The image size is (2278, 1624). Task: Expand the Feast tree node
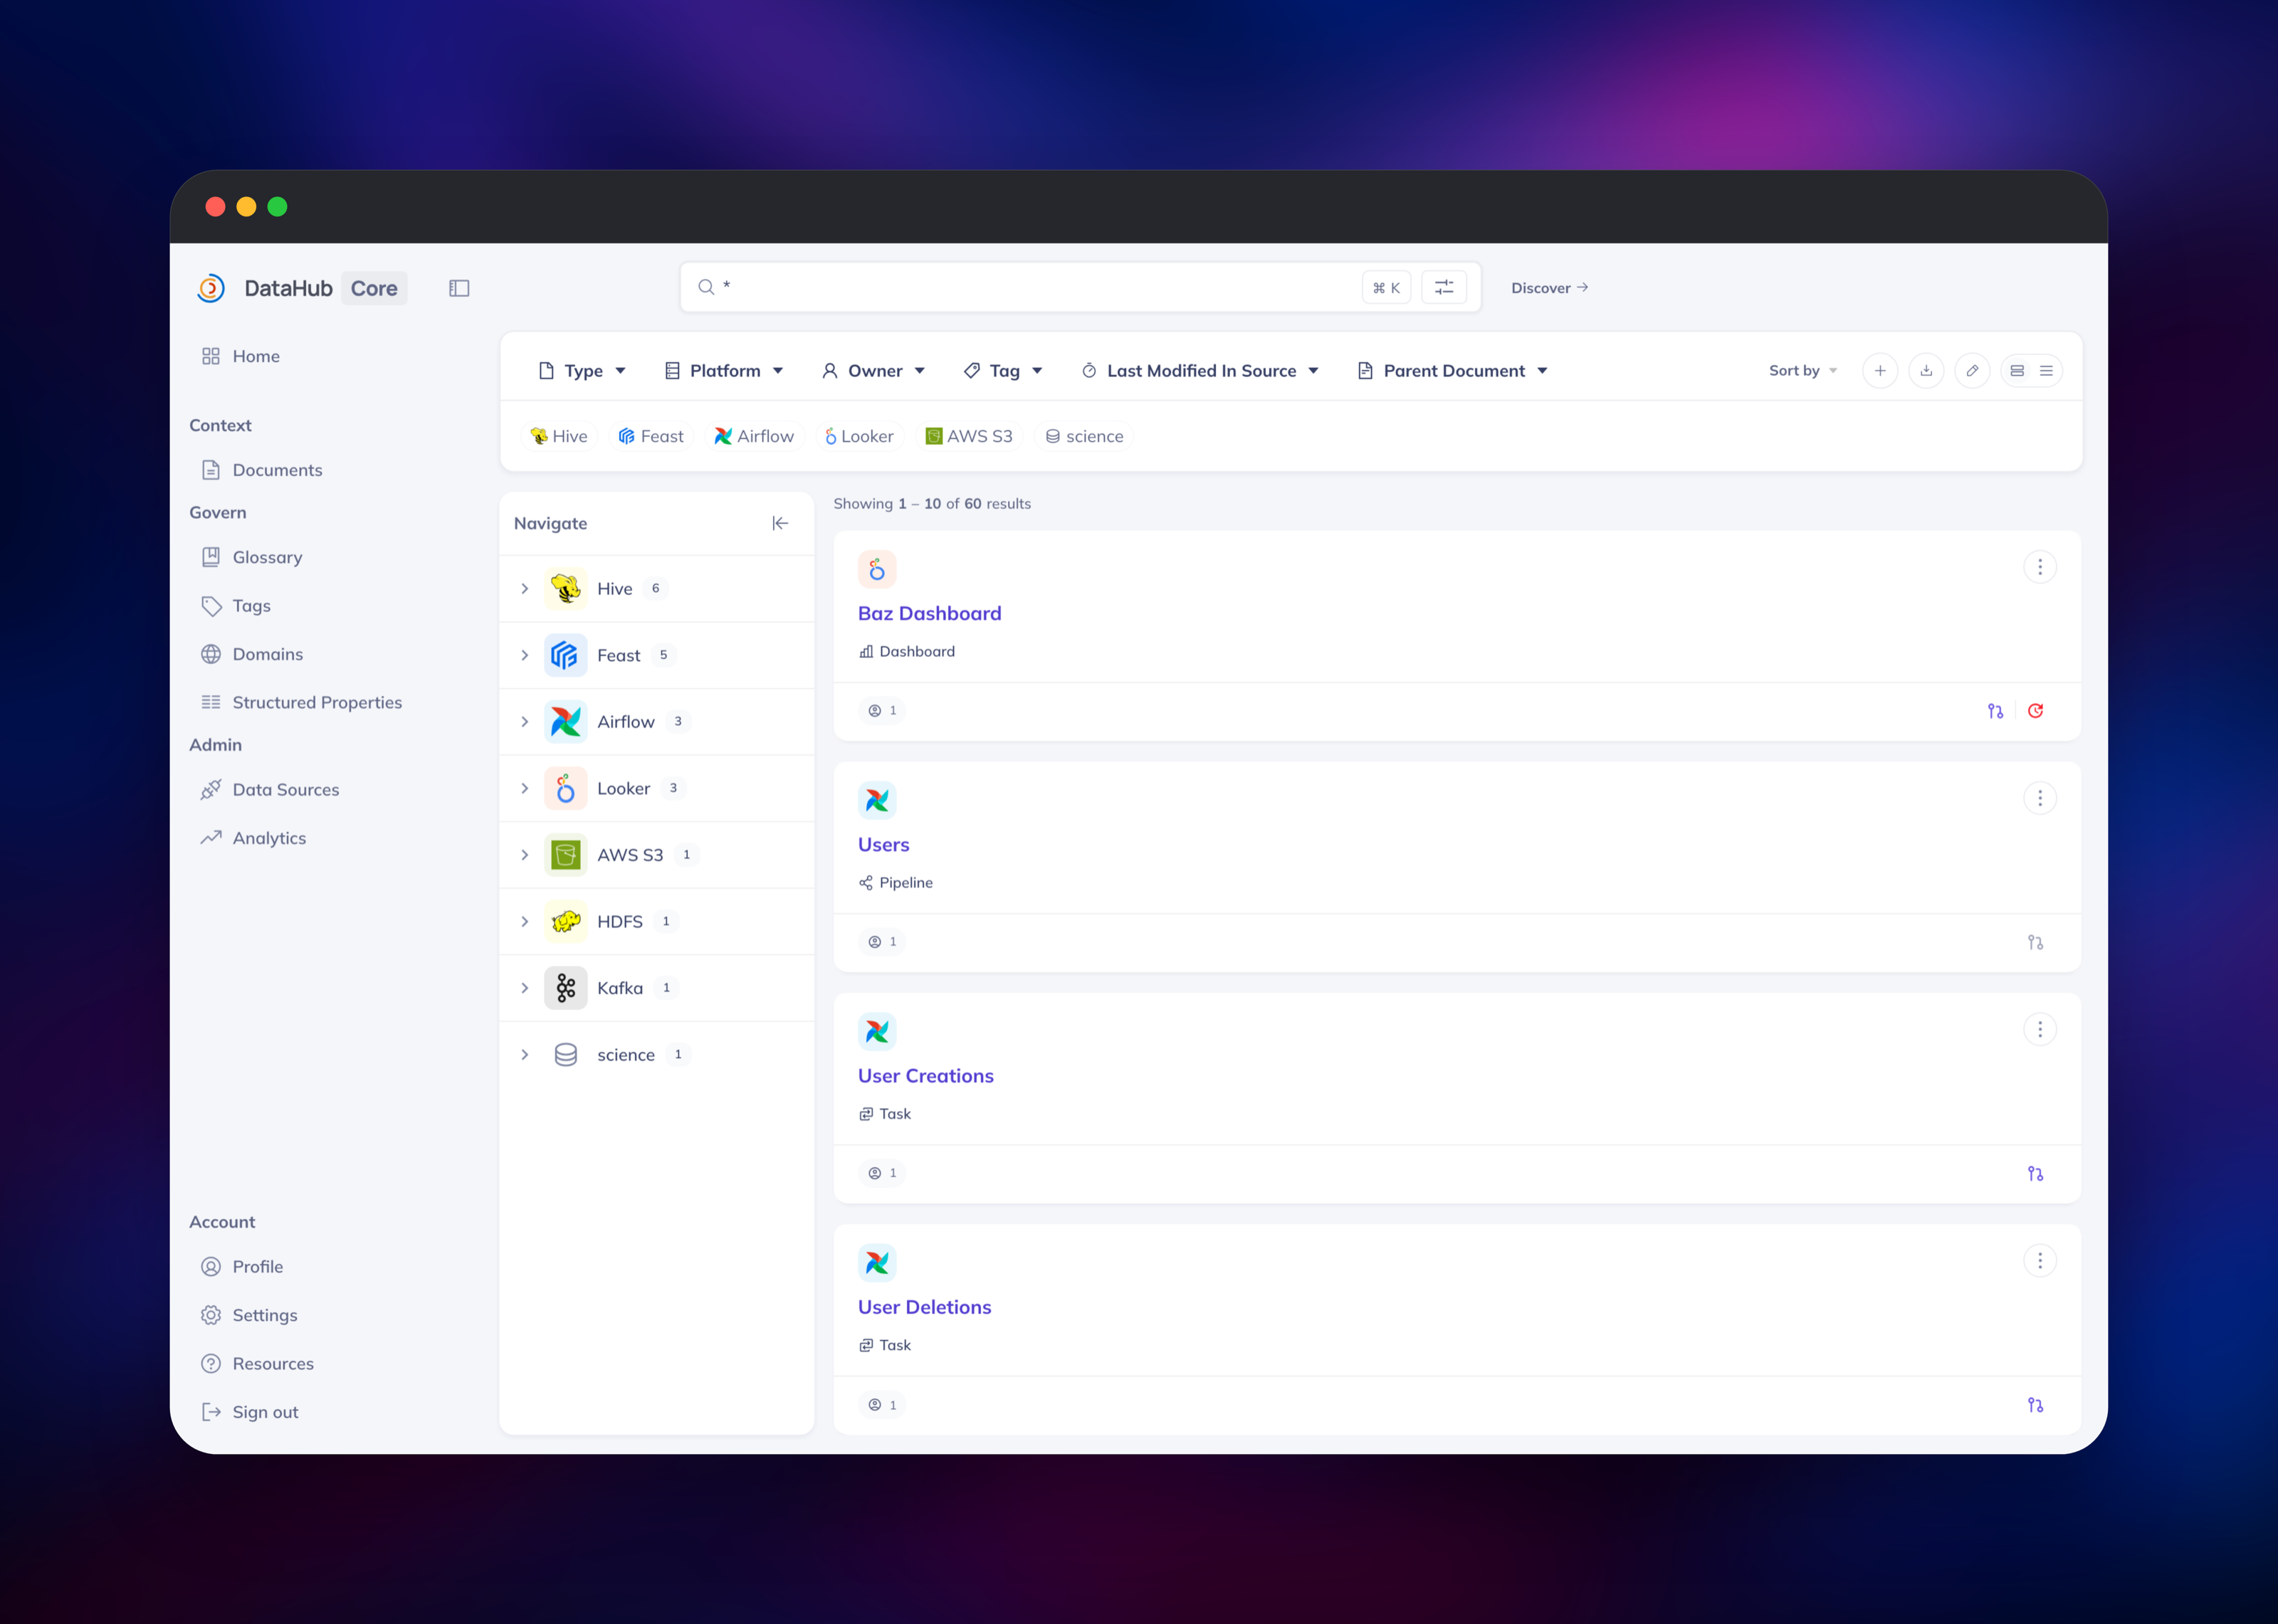pos(525,655)
